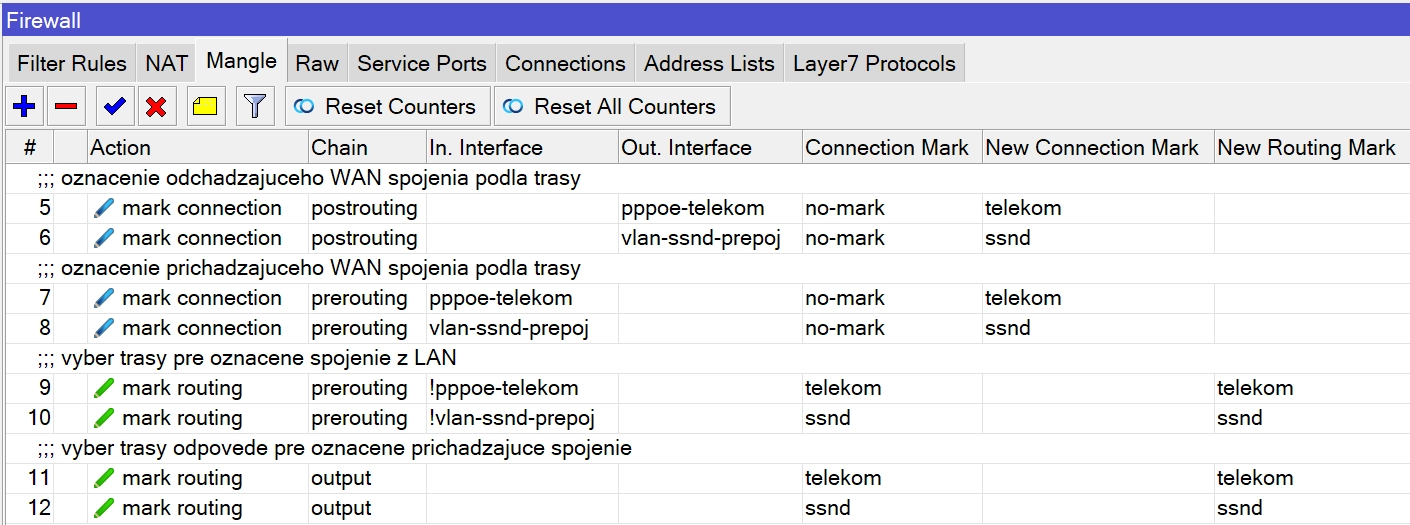Click the blue plus add rule icon
Image resolution: width=1410 pixels, height=525 pixels.
[x=23, y=106]
